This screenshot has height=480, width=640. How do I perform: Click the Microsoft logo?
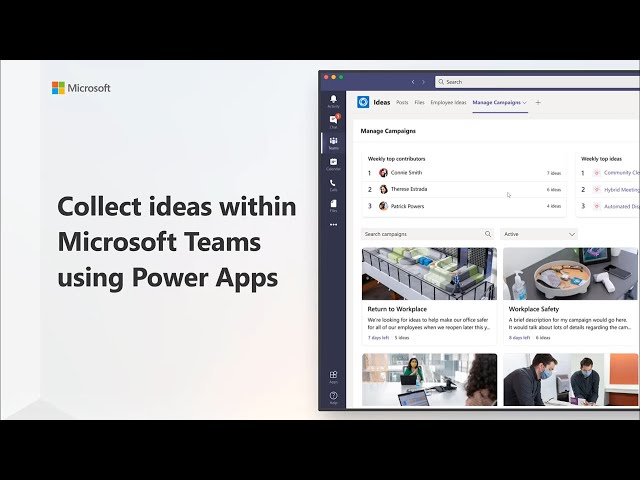[81, 88]
